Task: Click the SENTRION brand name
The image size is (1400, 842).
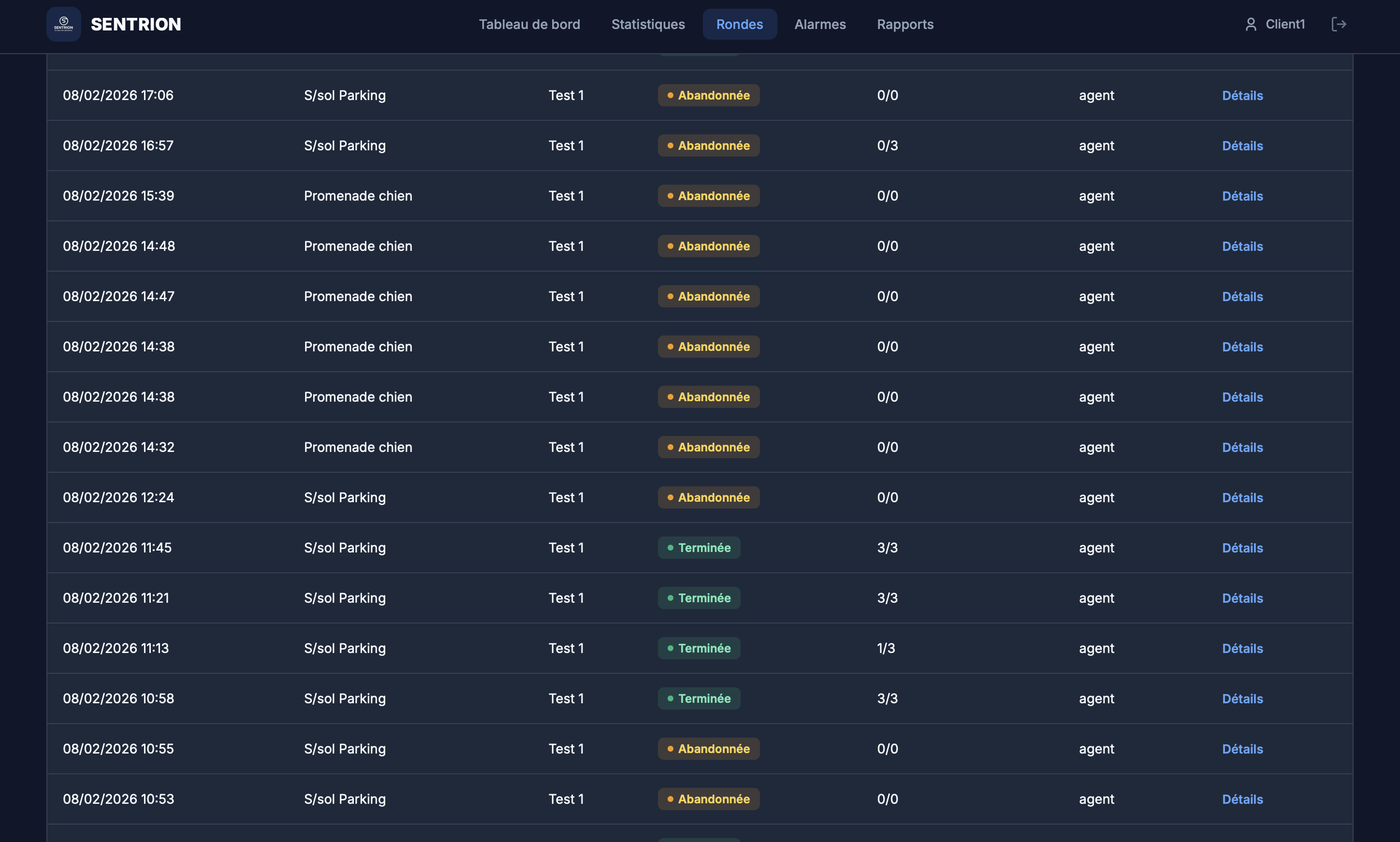Action: pyautogui.click(x=136, y=24)
